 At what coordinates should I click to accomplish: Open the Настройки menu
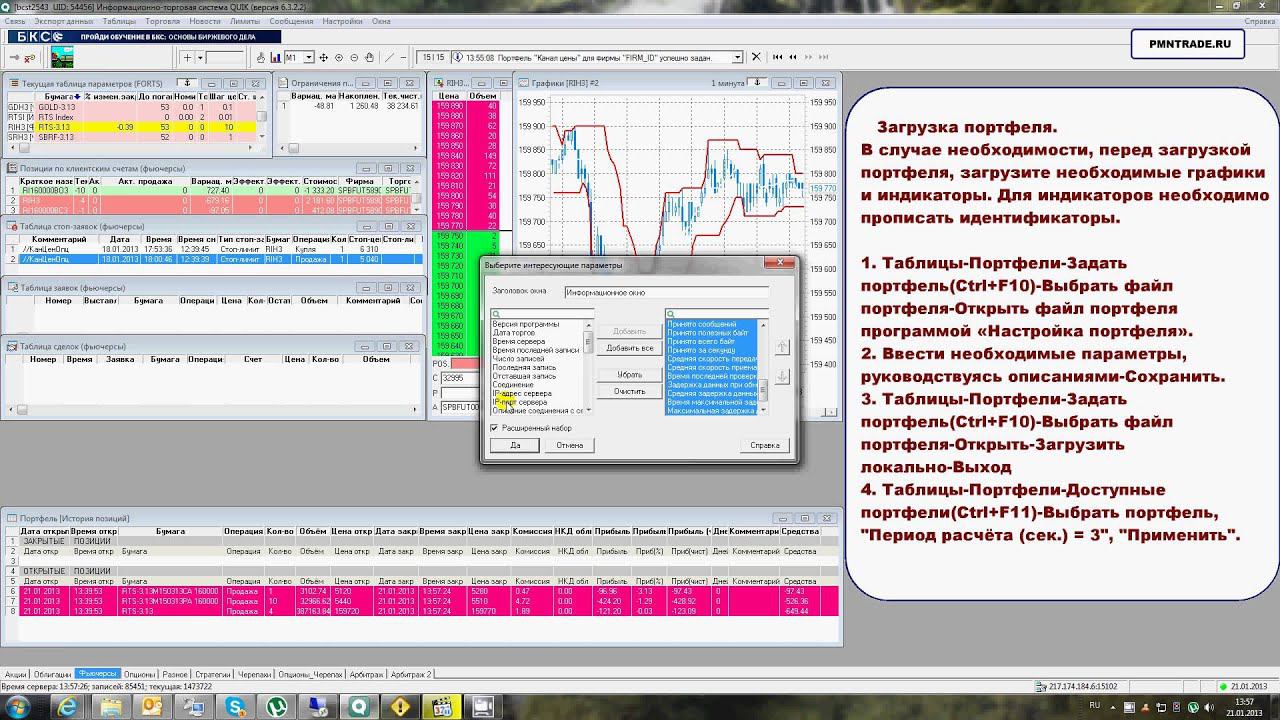pyautogui.click(x=343, y=20)
